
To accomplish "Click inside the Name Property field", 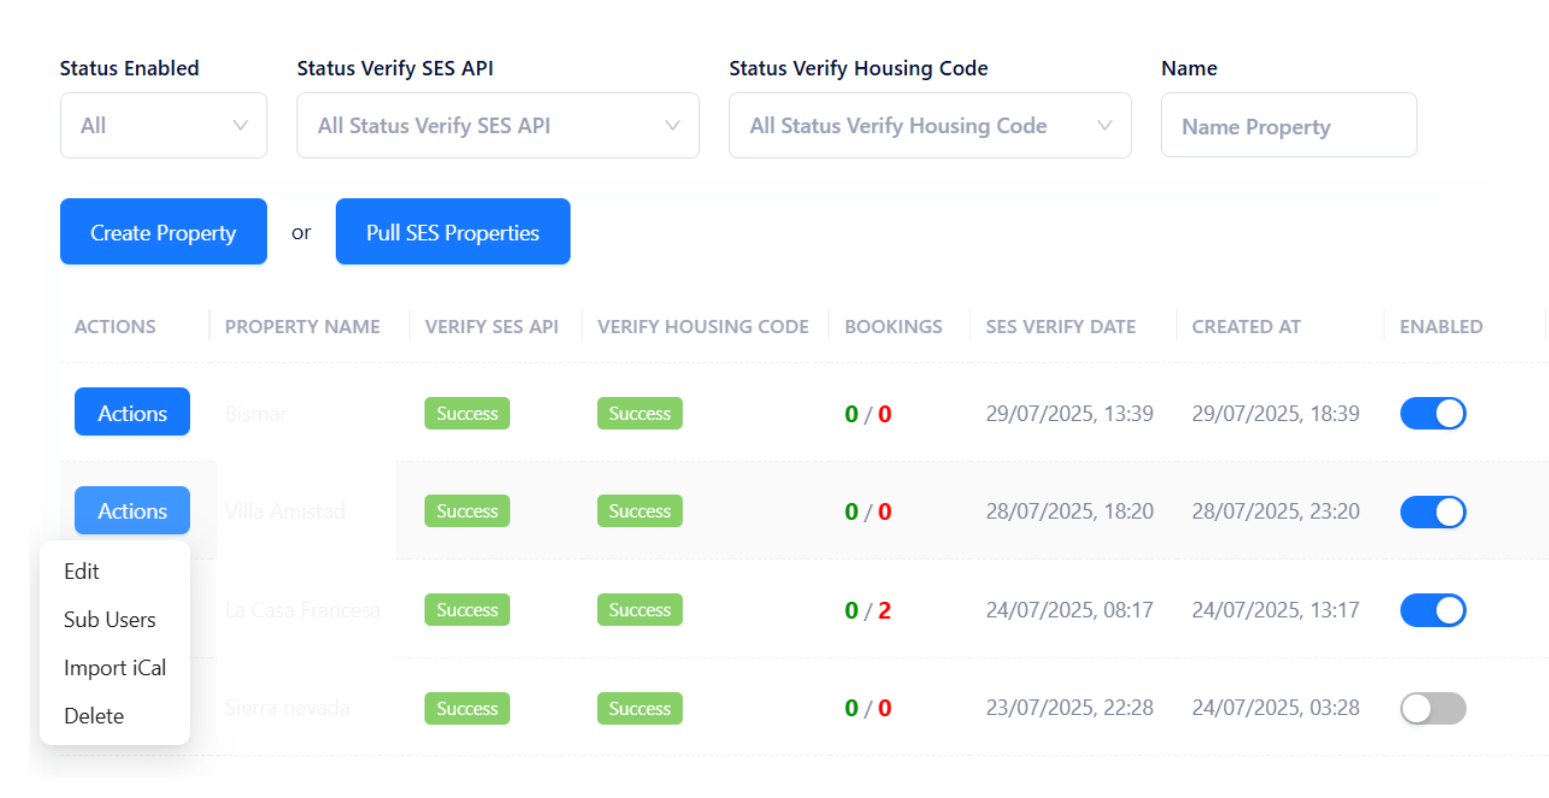I will (x=1288, y=125).
